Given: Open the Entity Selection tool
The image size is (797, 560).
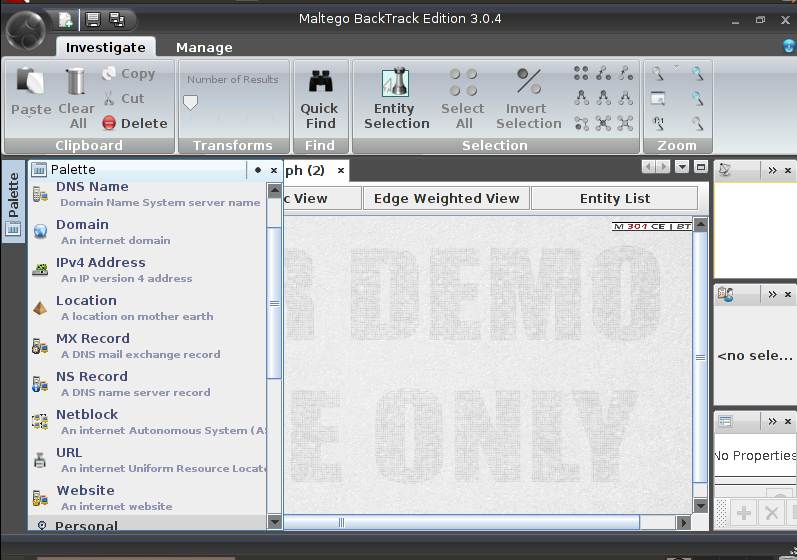Looking at the screenshot, I should tap(396, 98).
